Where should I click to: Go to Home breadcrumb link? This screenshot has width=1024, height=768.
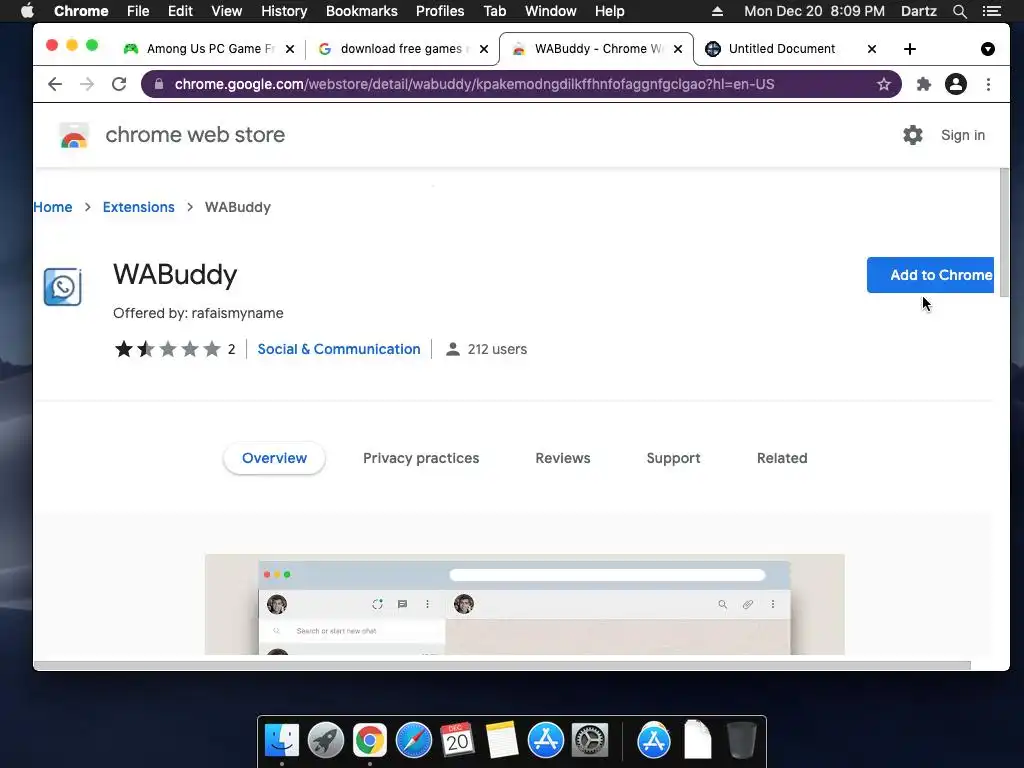coord(53,207)
